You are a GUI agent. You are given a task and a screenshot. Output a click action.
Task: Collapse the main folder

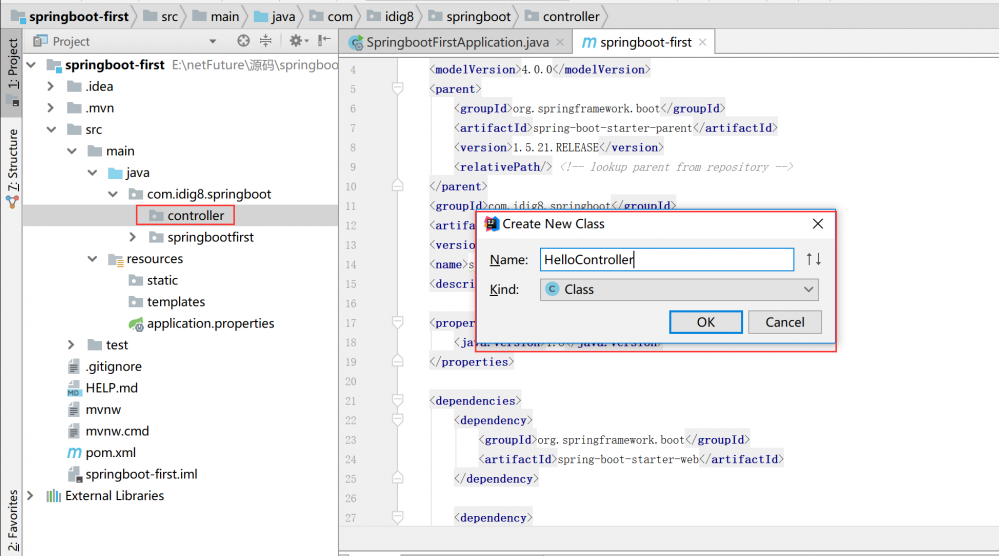click(72, 152)
